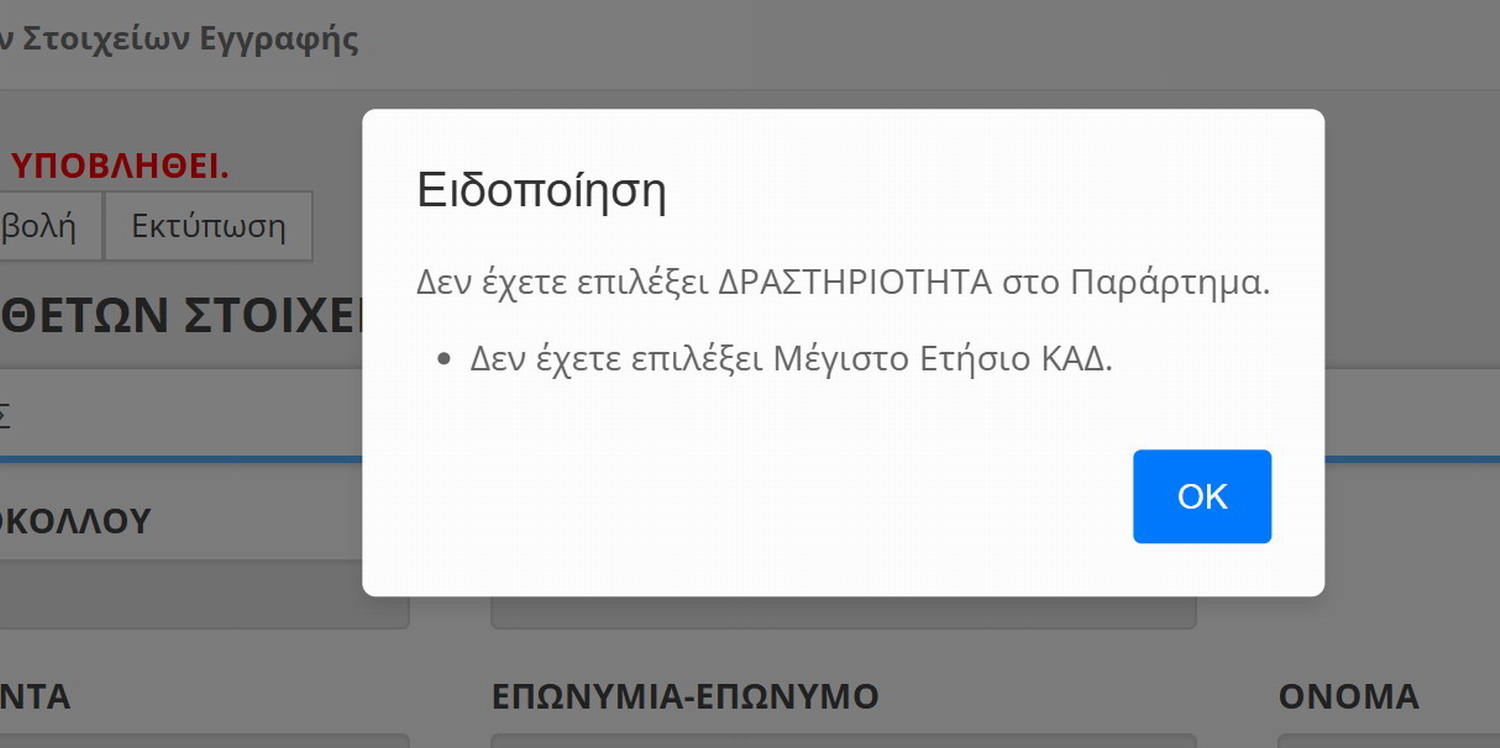Click the input field below ΕΠΩΝΥΜΙΑ-ΕΠΩΝΥΜΟ

tap(842, 741)
